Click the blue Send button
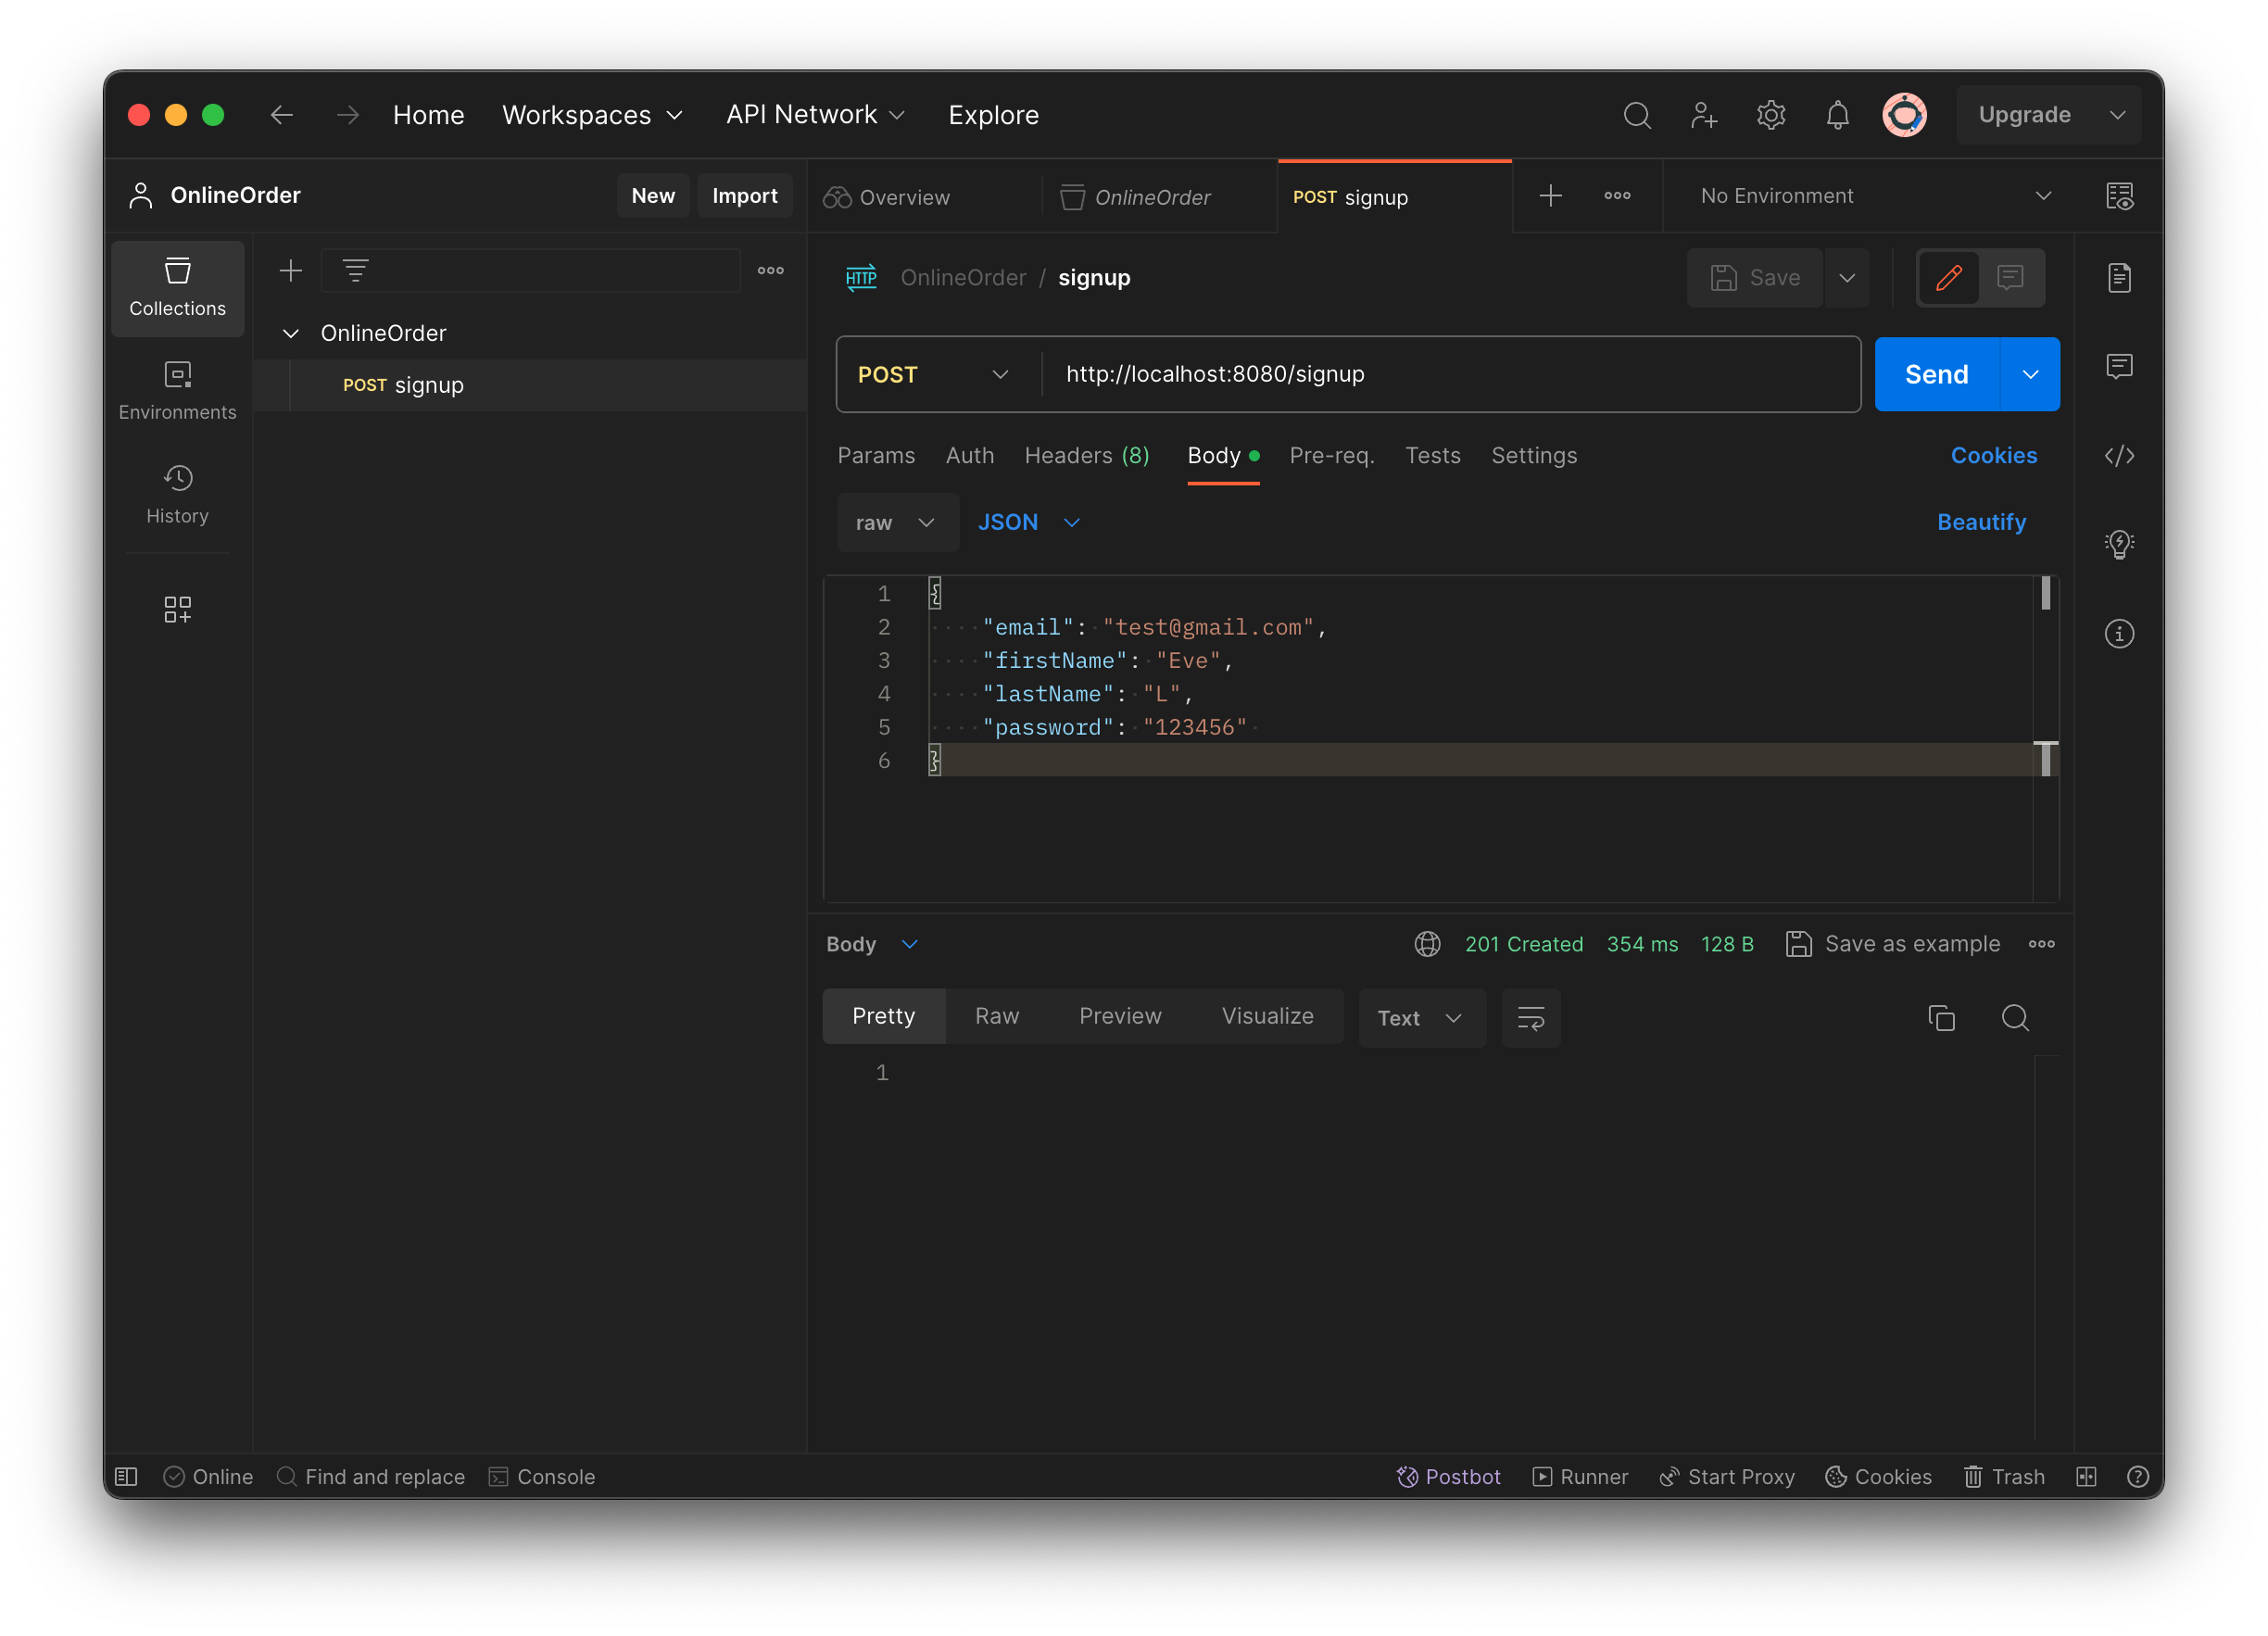This screenshot has width=2268, height=1636. (1935, 375)
